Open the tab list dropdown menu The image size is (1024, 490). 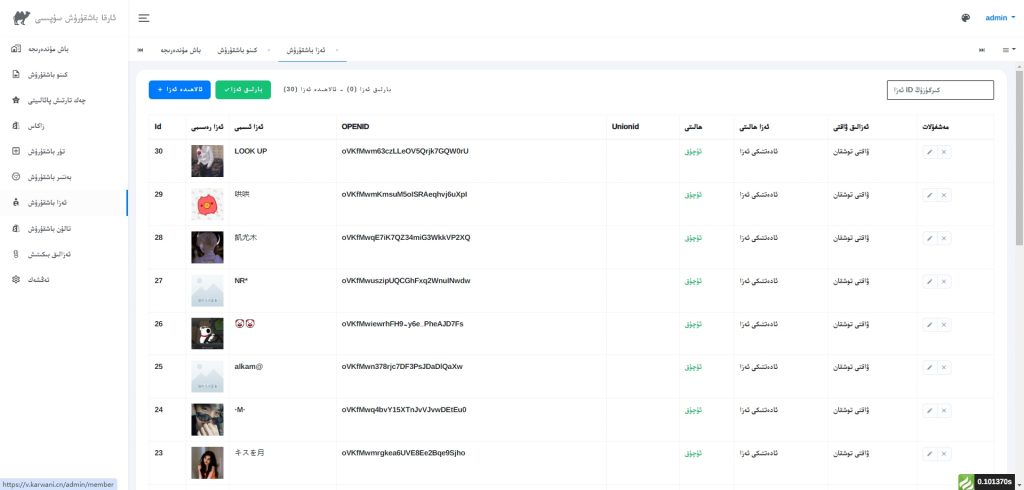tap(1009, 49)
